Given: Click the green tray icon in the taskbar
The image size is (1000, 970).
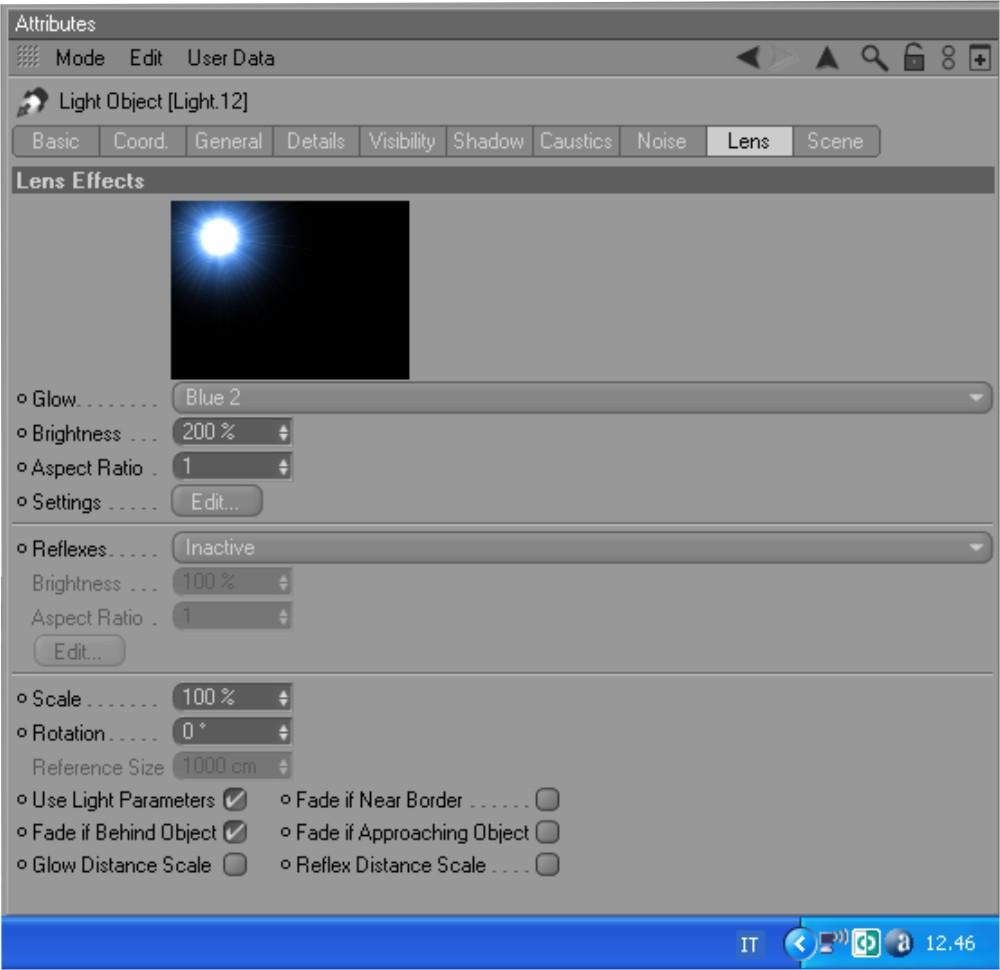Looking at the screenshot, I should pos(866,943).
